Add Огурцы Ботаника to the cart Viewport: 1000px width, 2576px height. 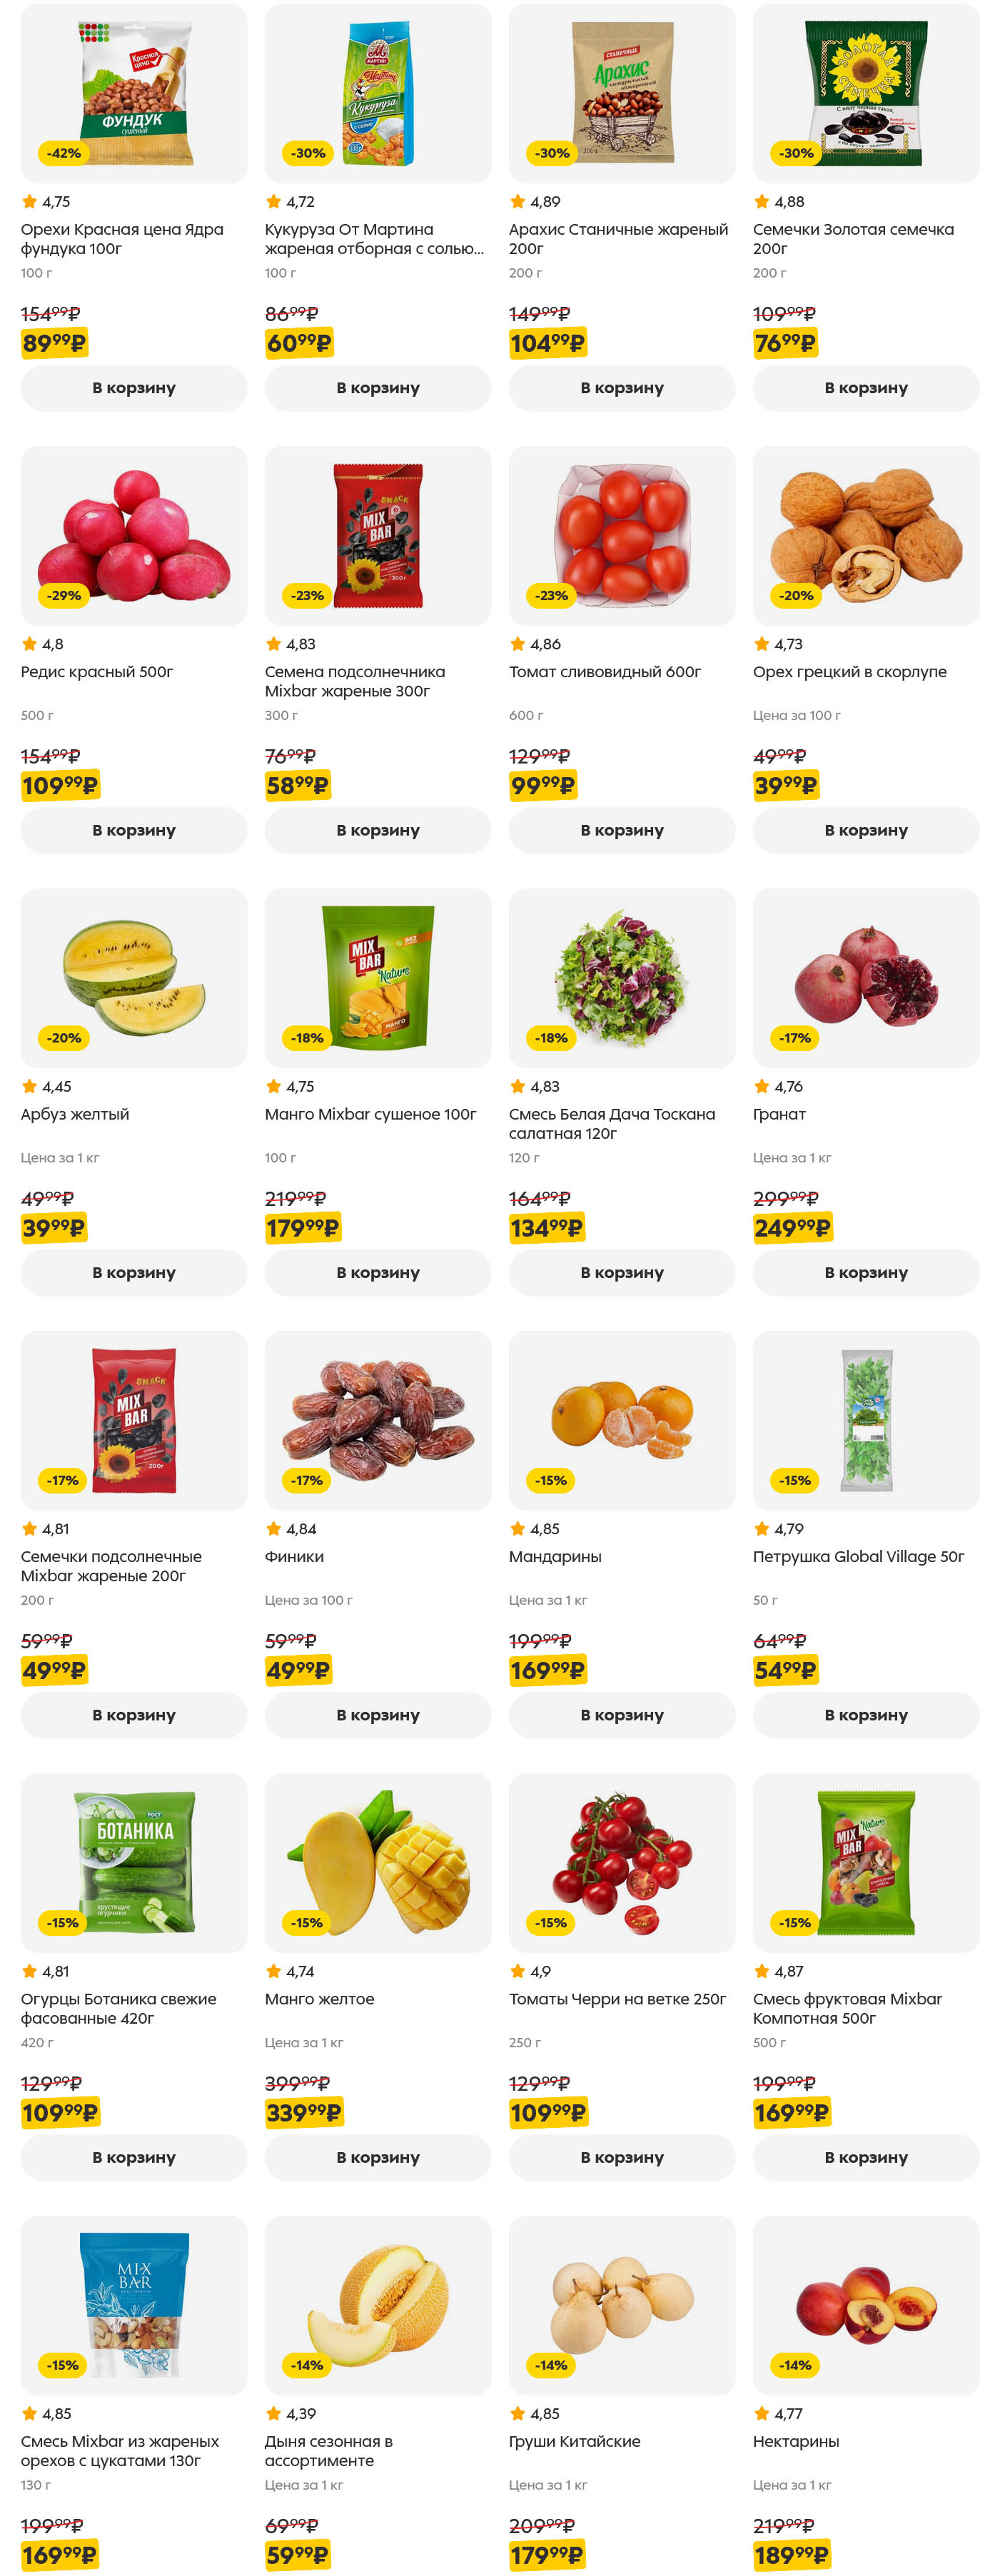coord(133,2157)
